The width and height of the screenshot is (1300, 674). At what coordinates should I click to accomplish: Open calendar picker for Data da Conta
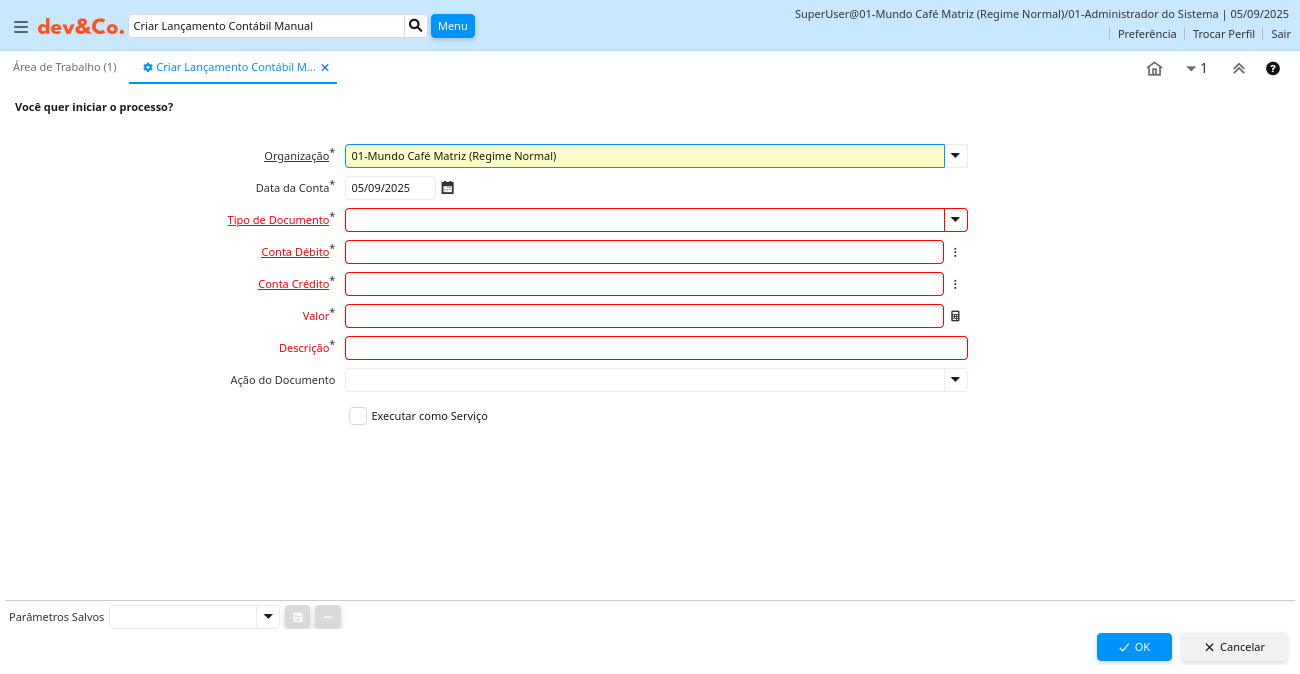point(448,188)
